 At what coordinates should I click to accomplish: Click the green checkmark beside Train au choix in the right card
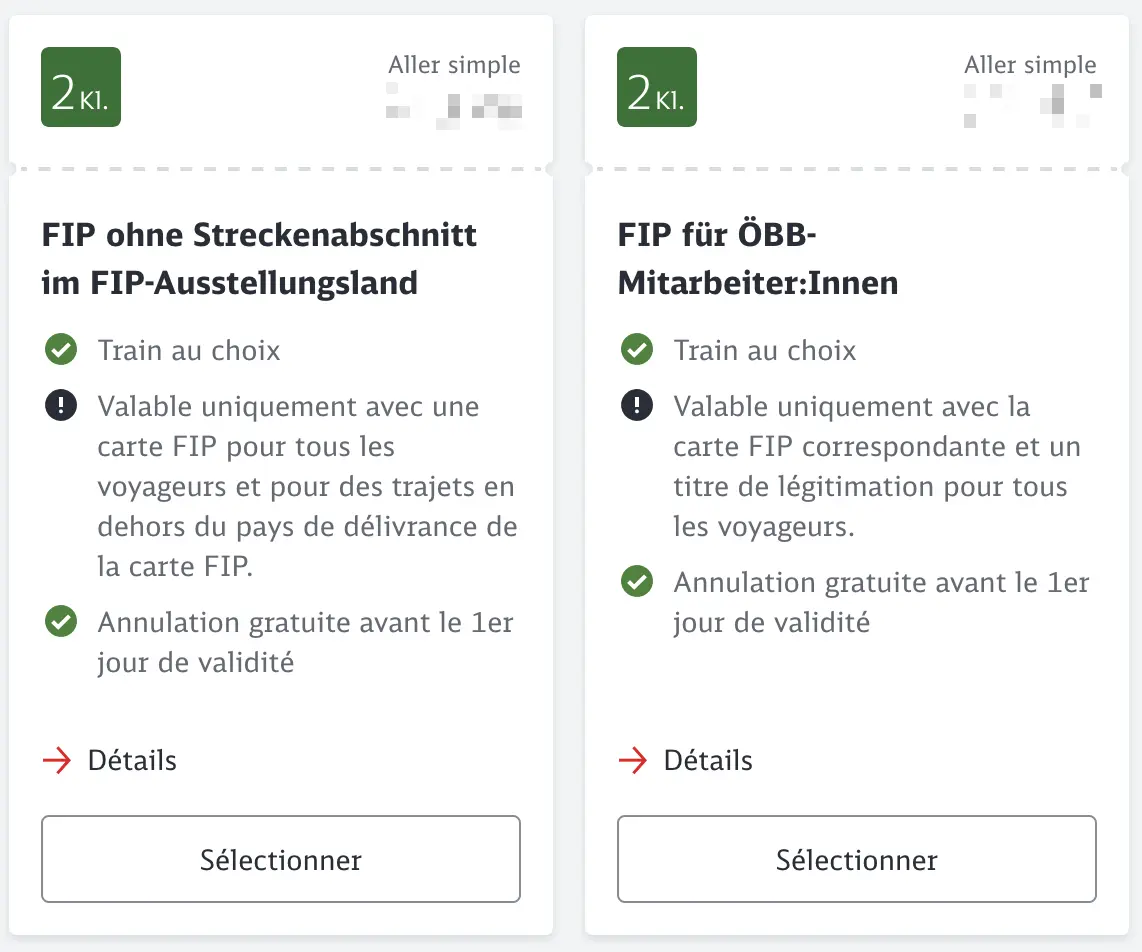(637, 351)
